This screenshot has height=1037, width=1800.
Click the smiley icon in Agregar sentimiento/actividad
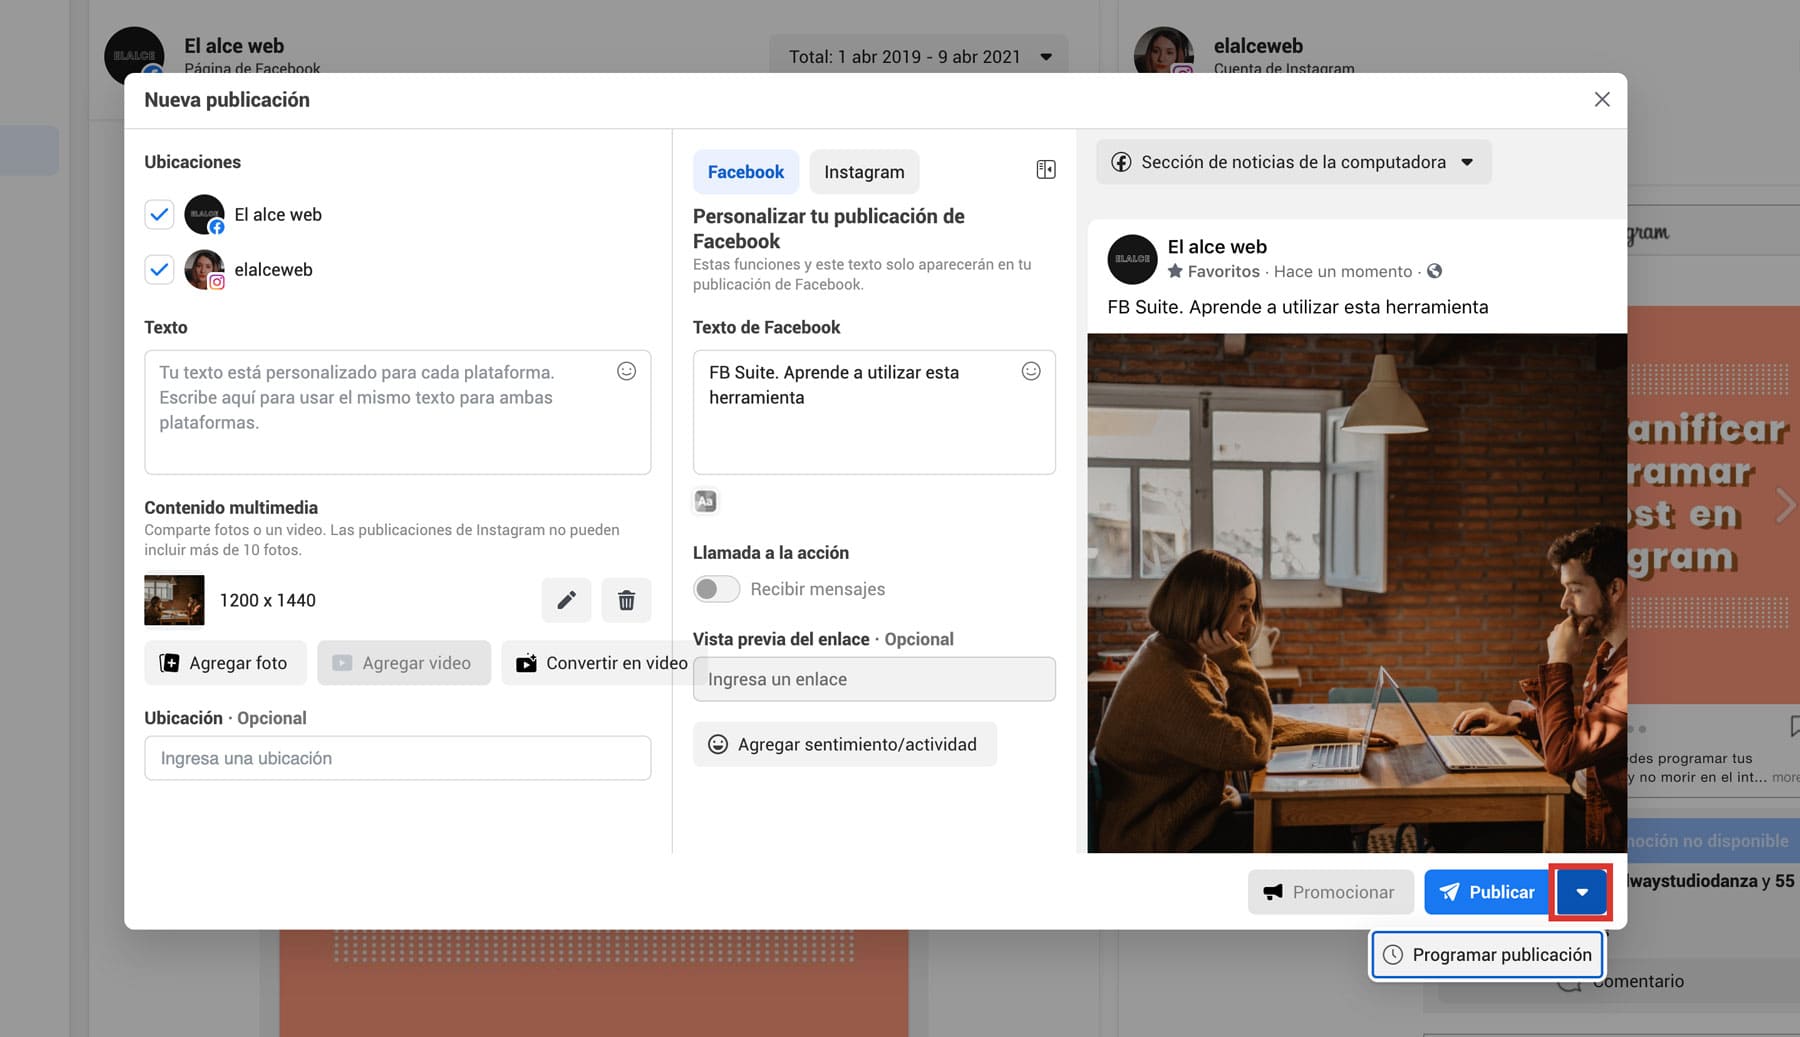(717, 744)
